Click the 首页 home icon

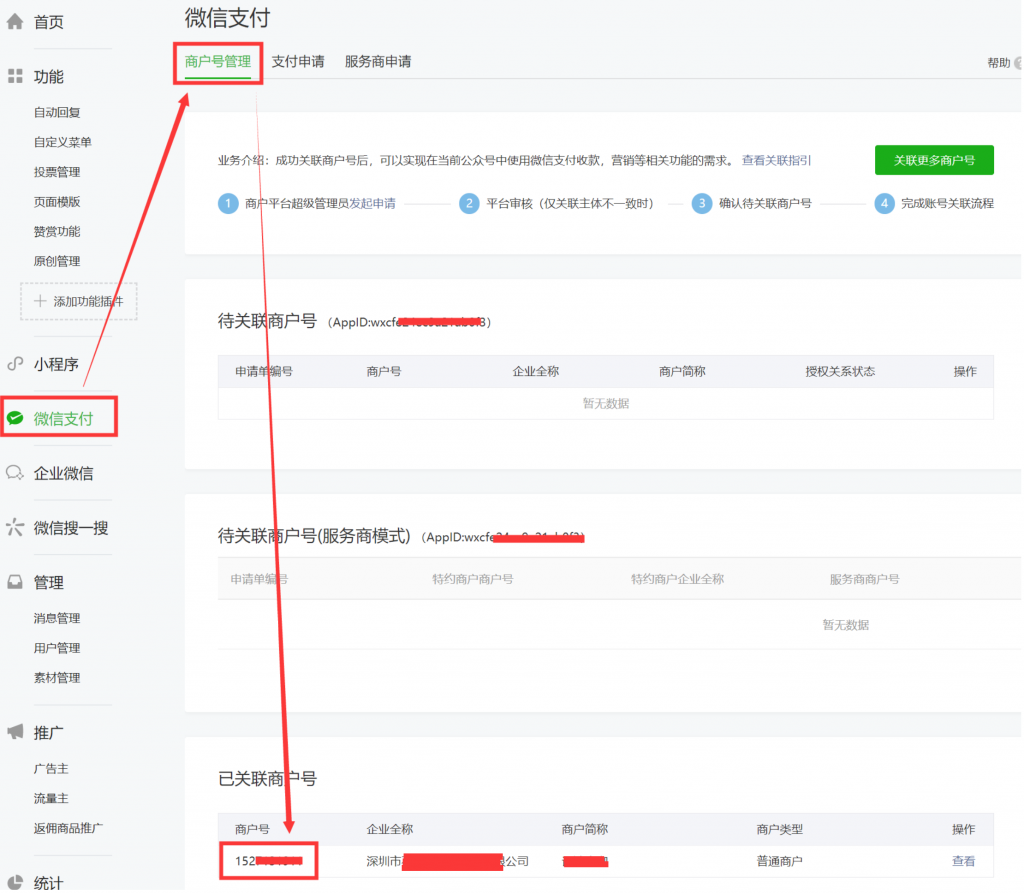pos(15,22)
